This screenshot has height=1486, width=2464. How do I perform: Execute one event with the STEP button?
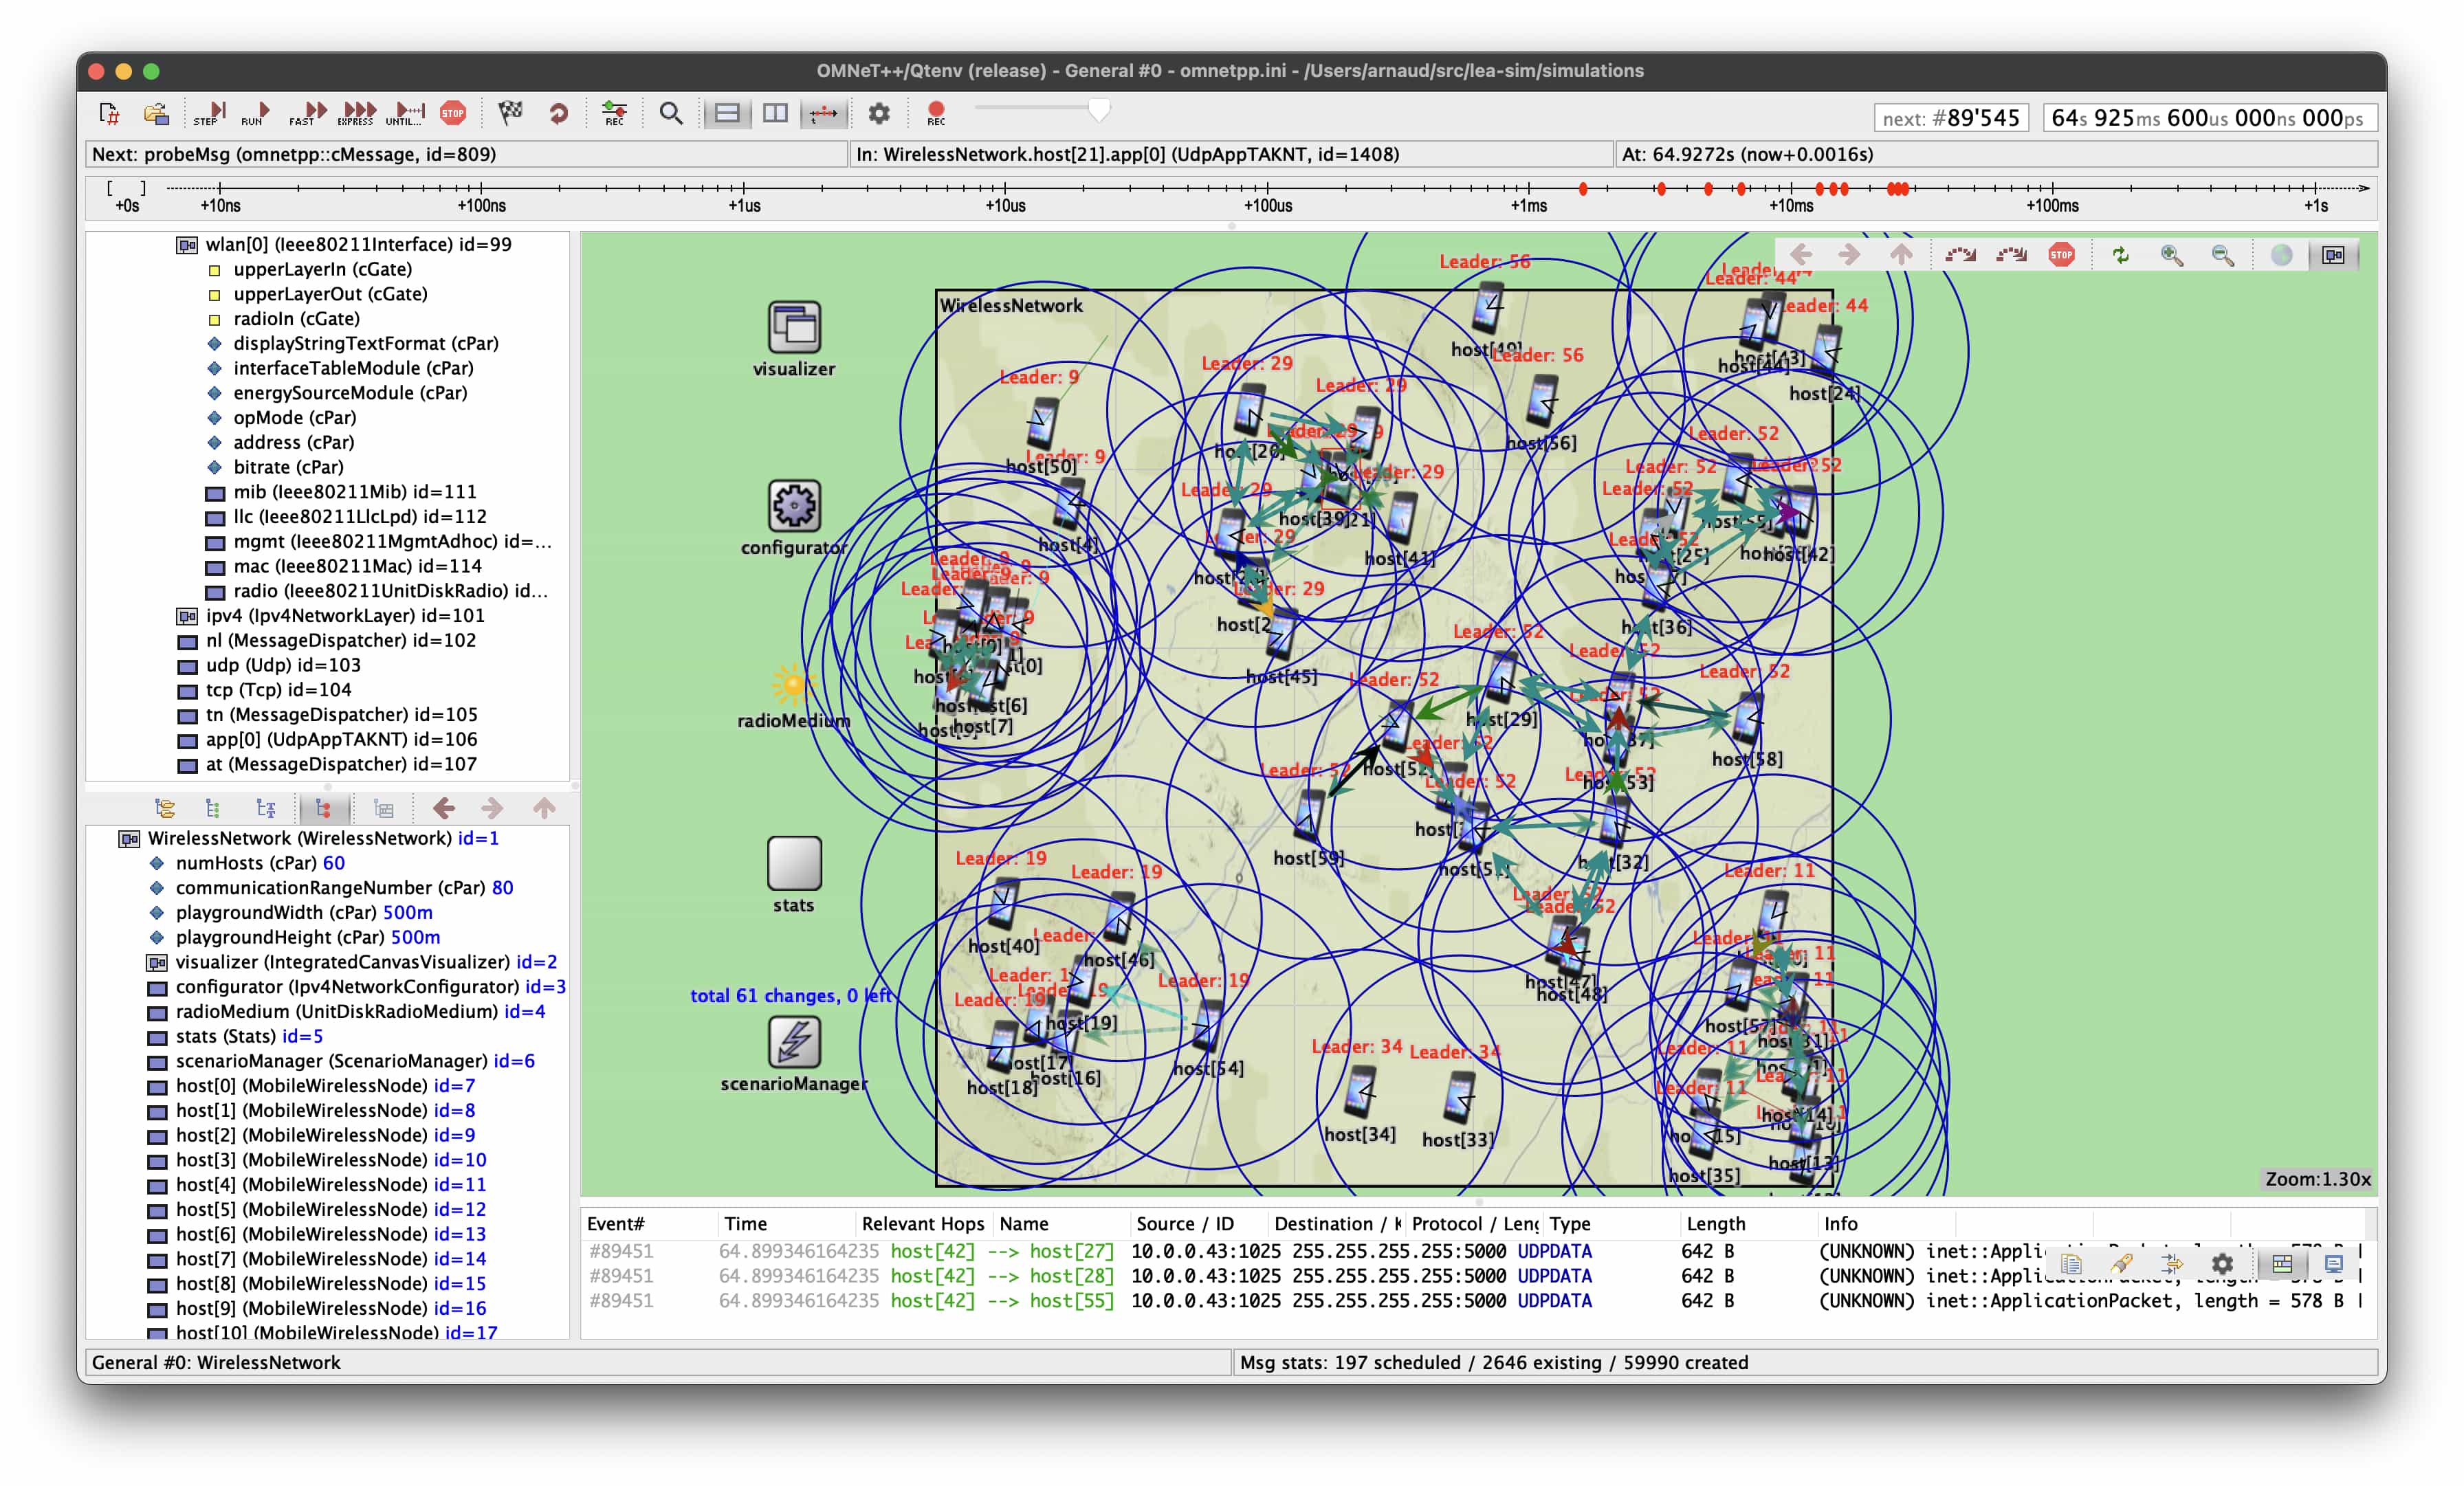tap(210, 114)
